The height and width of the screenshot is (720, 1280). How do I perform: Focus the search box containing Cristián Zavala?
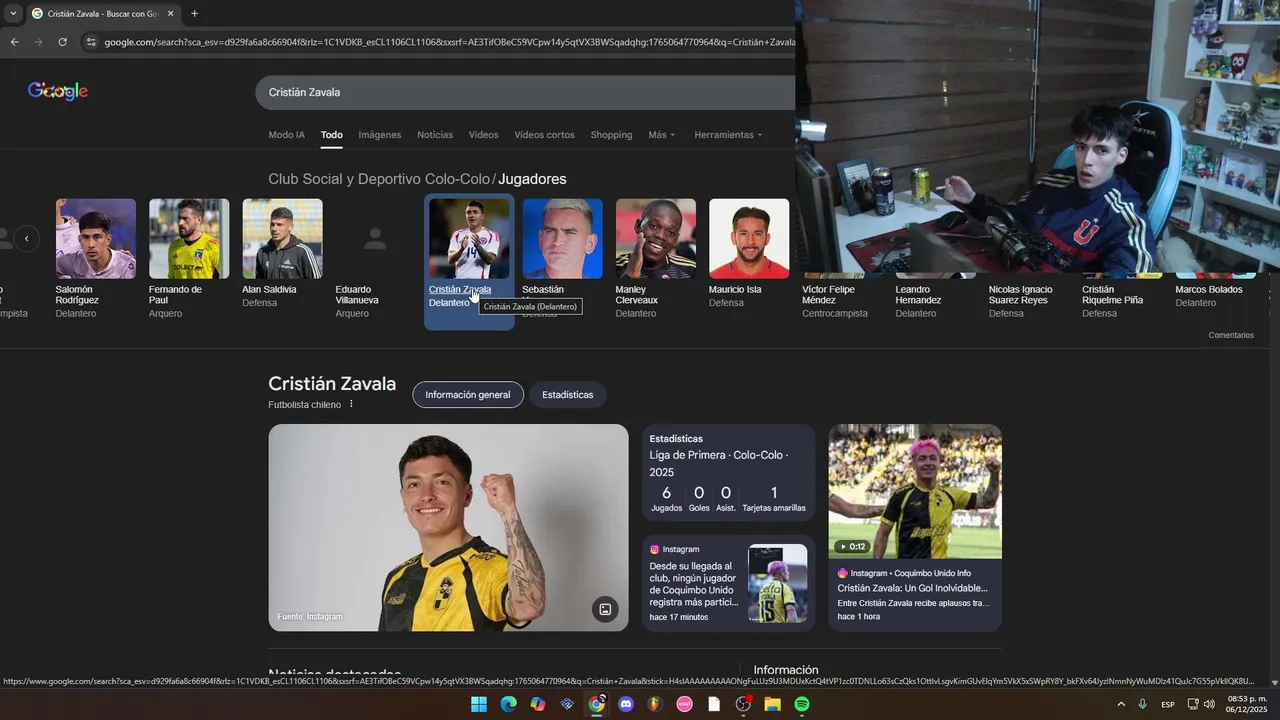tap(525, 92)
